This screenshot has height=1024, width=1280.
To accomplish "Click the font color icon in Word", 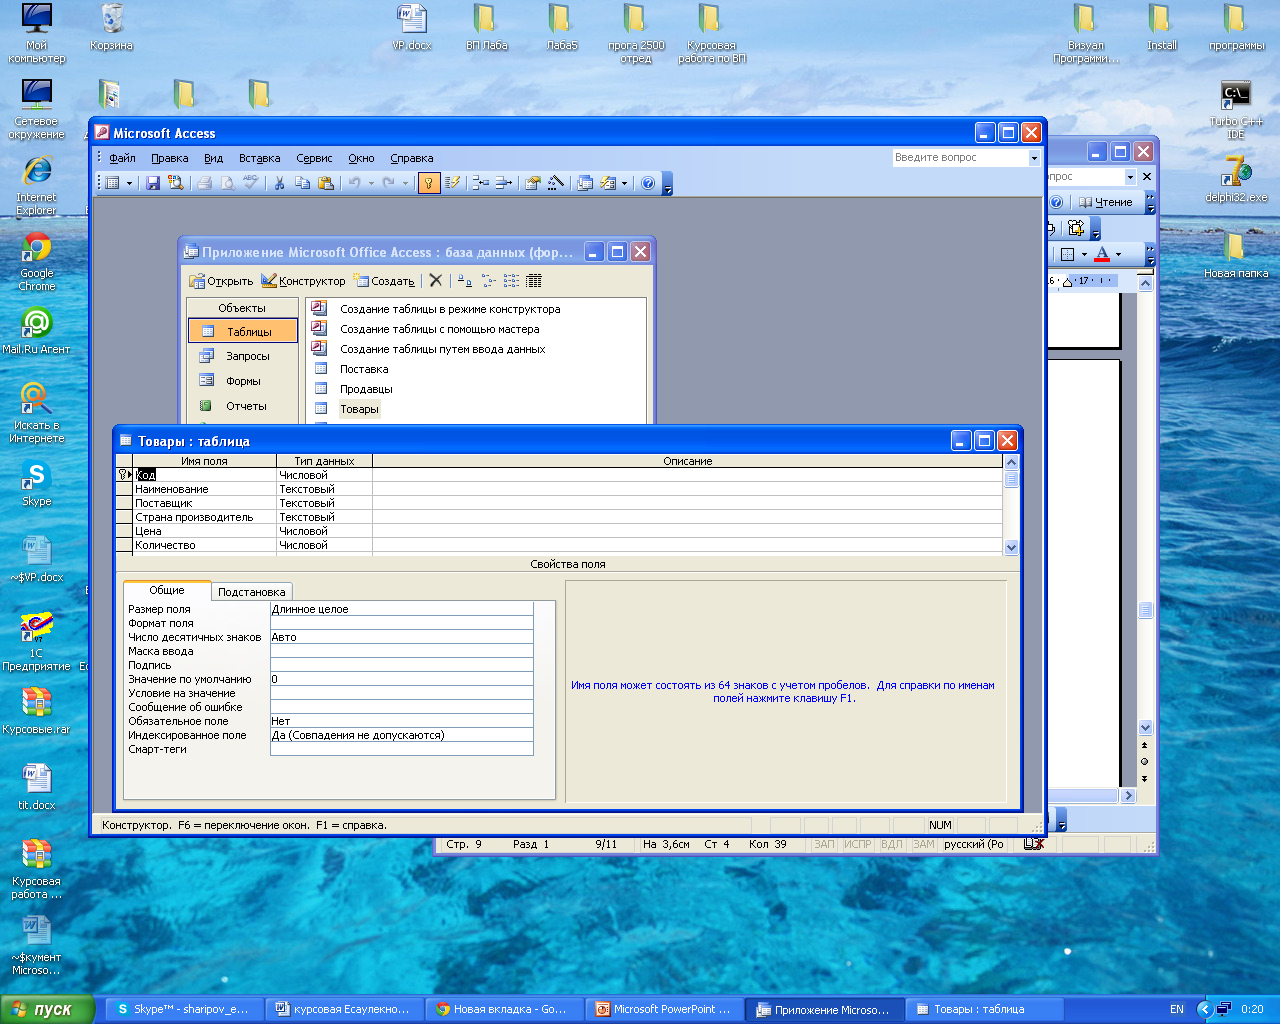I will [1102, 254].
